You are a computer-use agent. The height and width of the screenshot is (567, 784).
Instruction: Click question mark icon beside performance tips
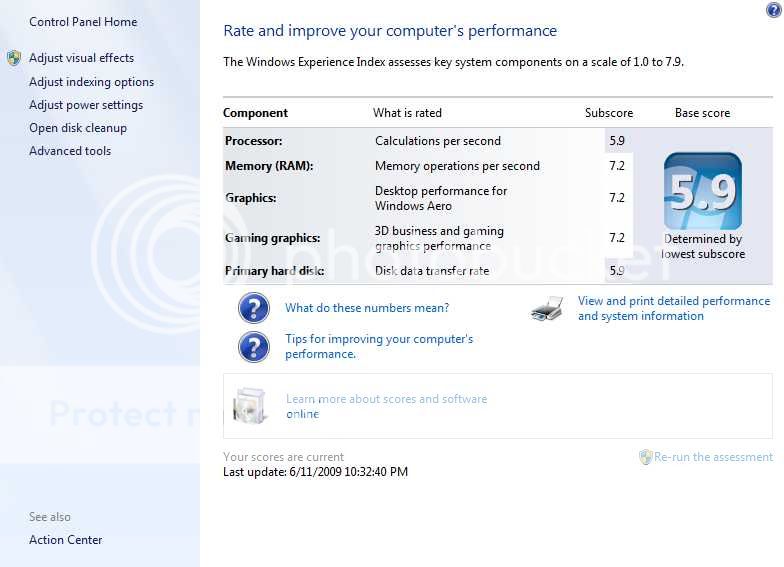(254, 346)
